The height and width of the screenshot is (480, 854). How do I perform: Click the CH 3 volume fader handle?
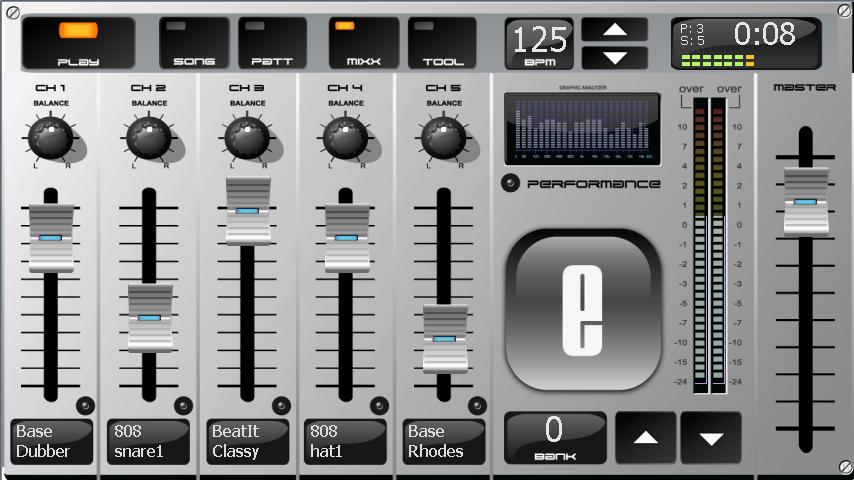click(248, 211)
